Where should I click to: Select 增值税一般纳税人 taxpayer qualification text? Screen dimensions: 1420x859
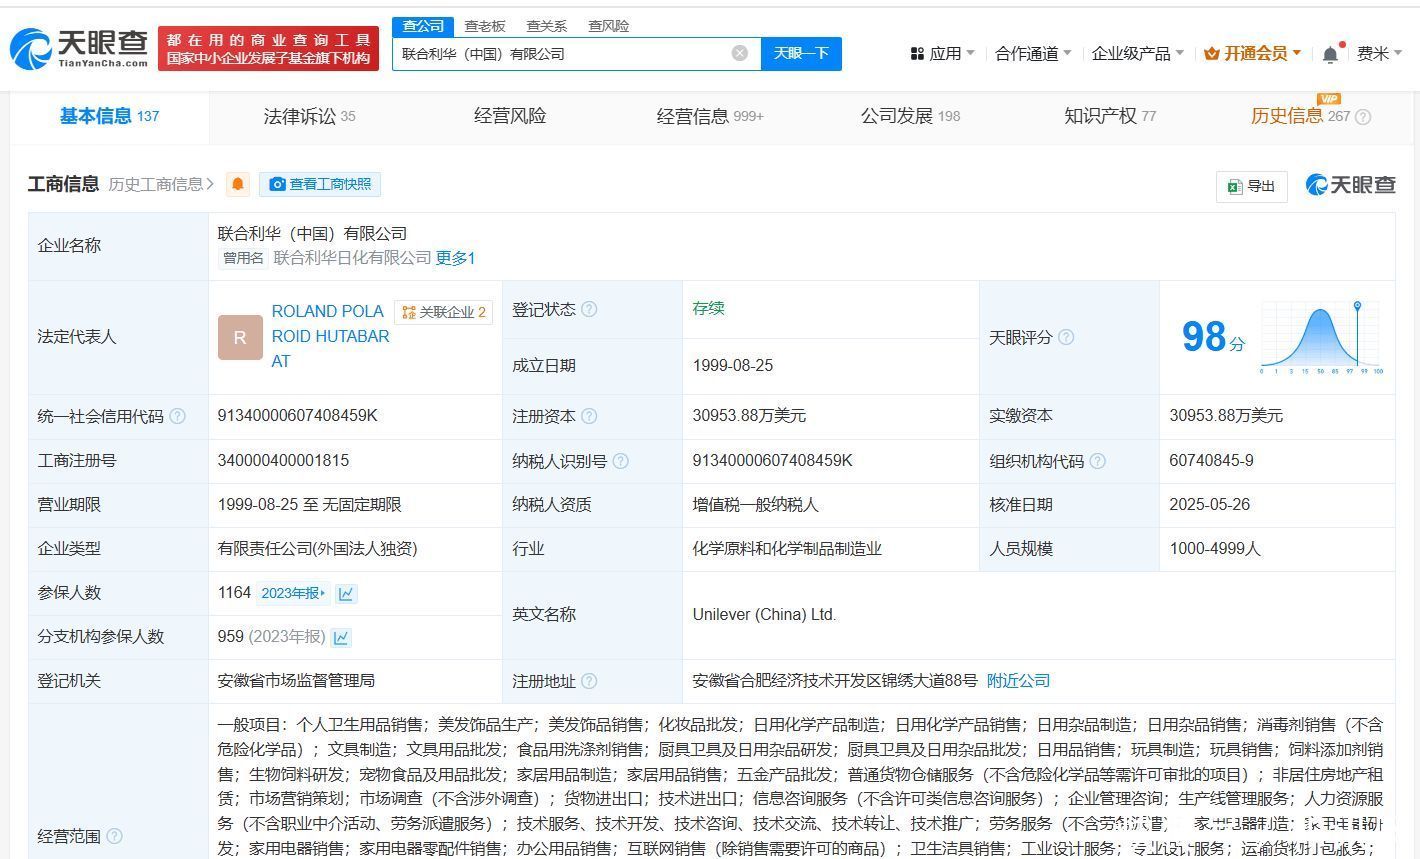[x=755, y=505]
